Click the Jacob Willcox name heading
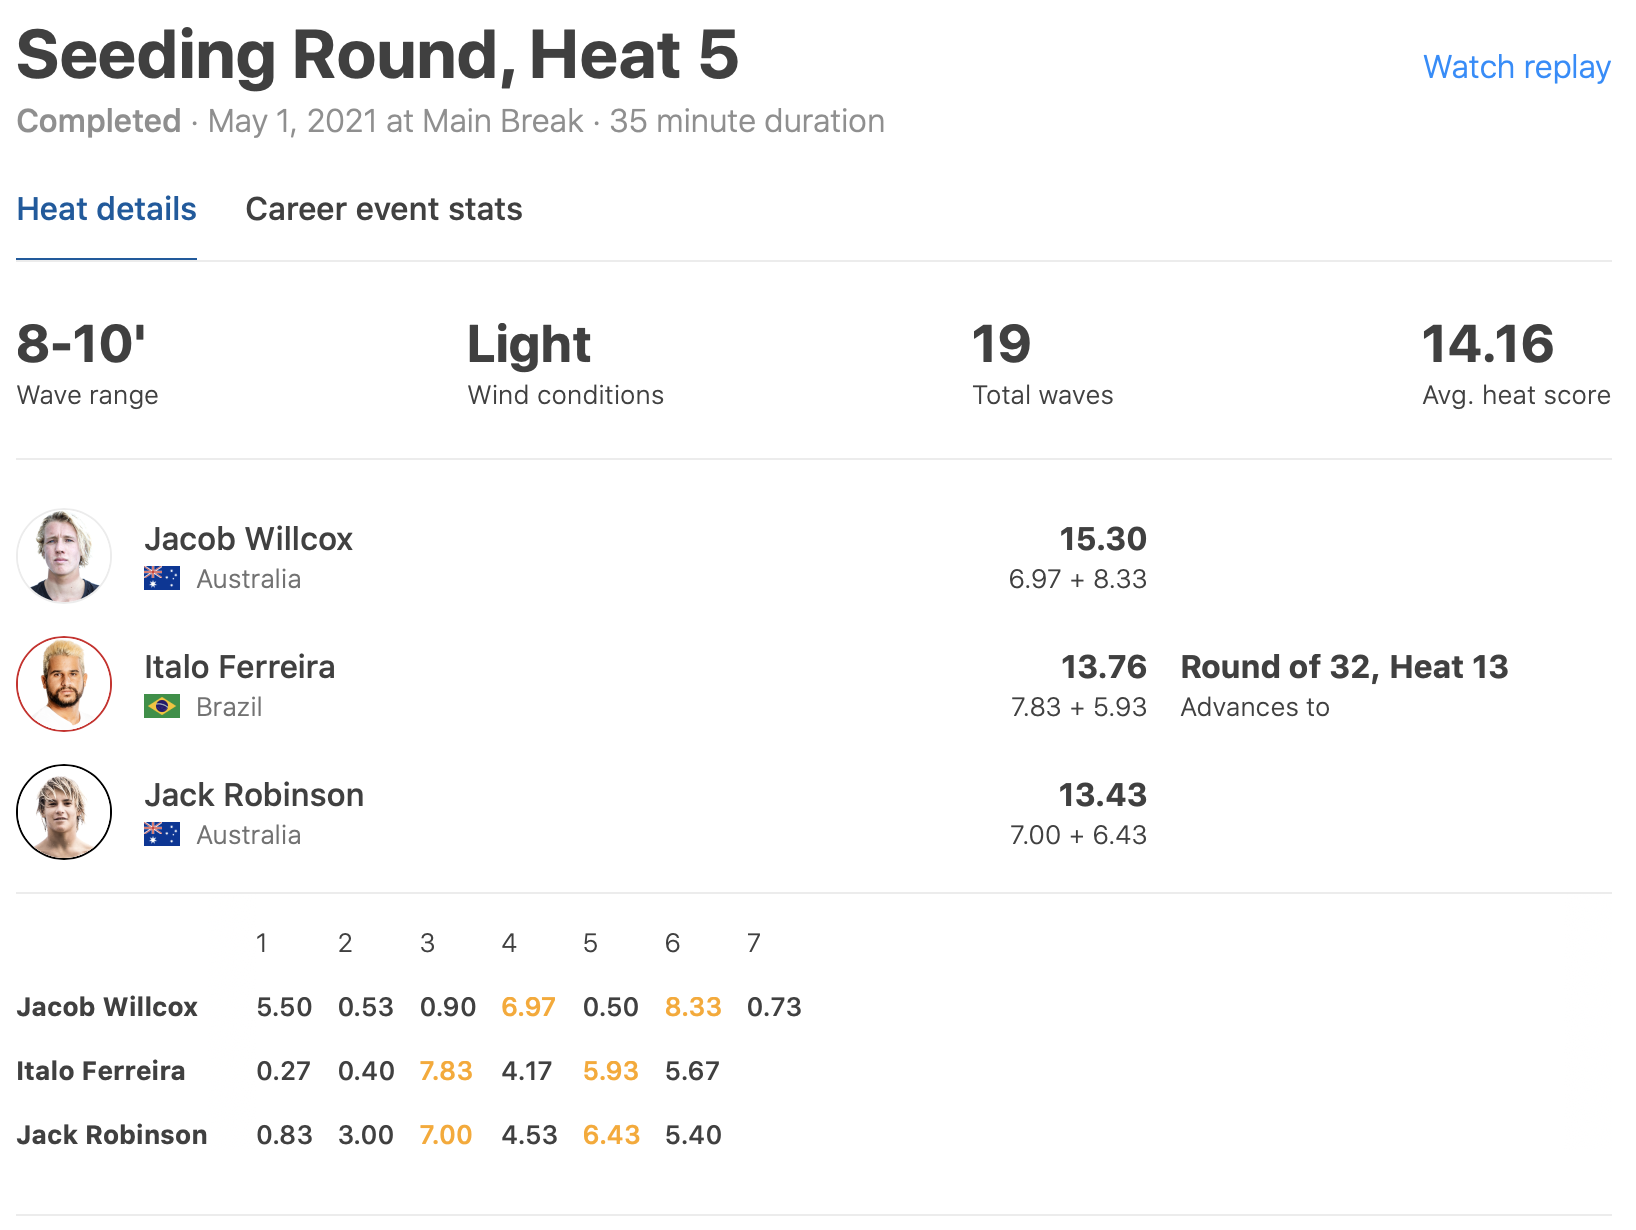The width and height of the screenshot is (1636, 1230). pos(248,539)
